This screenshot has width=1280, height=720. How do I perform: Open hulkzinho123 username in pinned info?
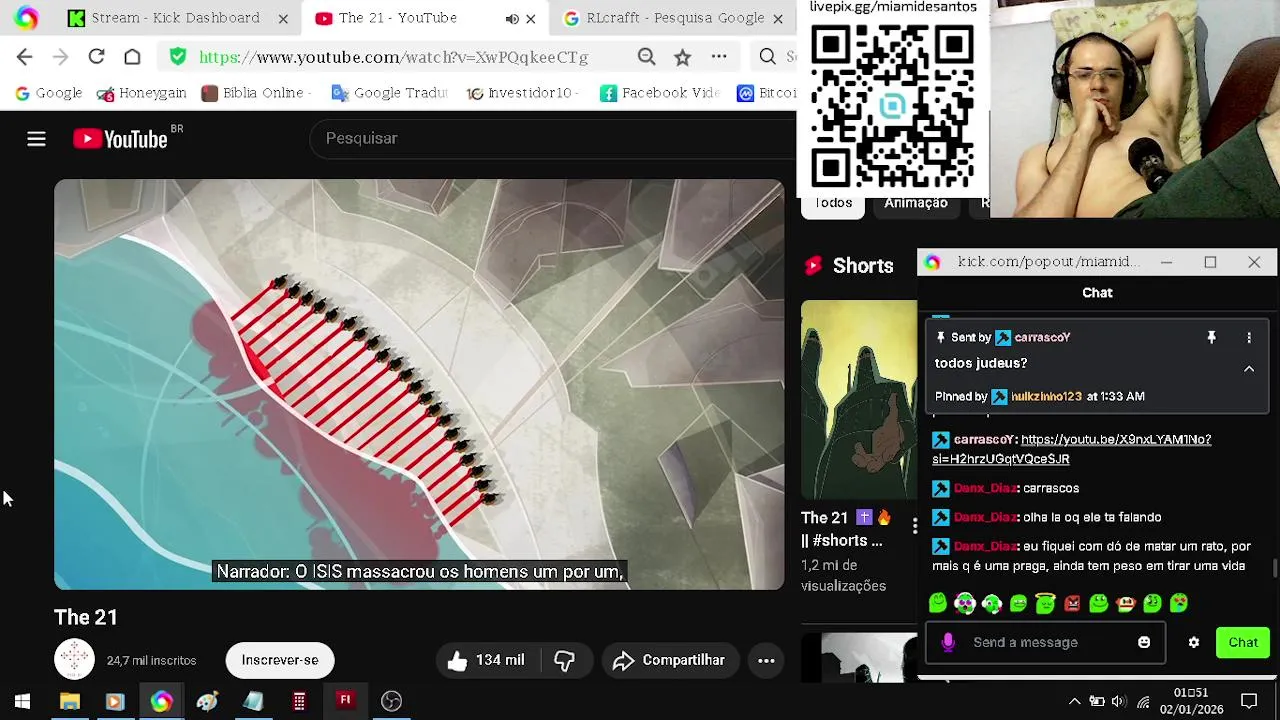(x=1046, y=397)
